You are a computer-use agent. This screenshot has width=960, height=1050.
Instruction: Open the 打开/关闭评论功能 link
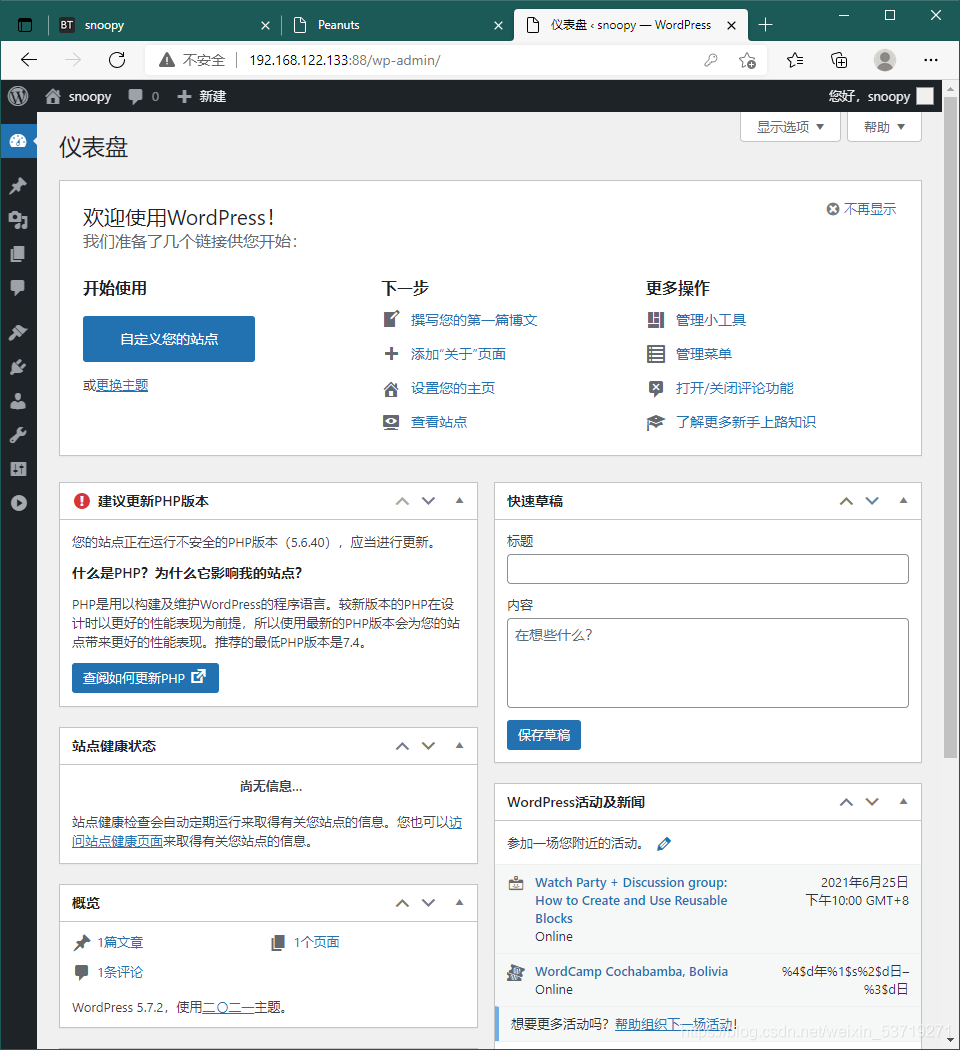coord(734,388)
